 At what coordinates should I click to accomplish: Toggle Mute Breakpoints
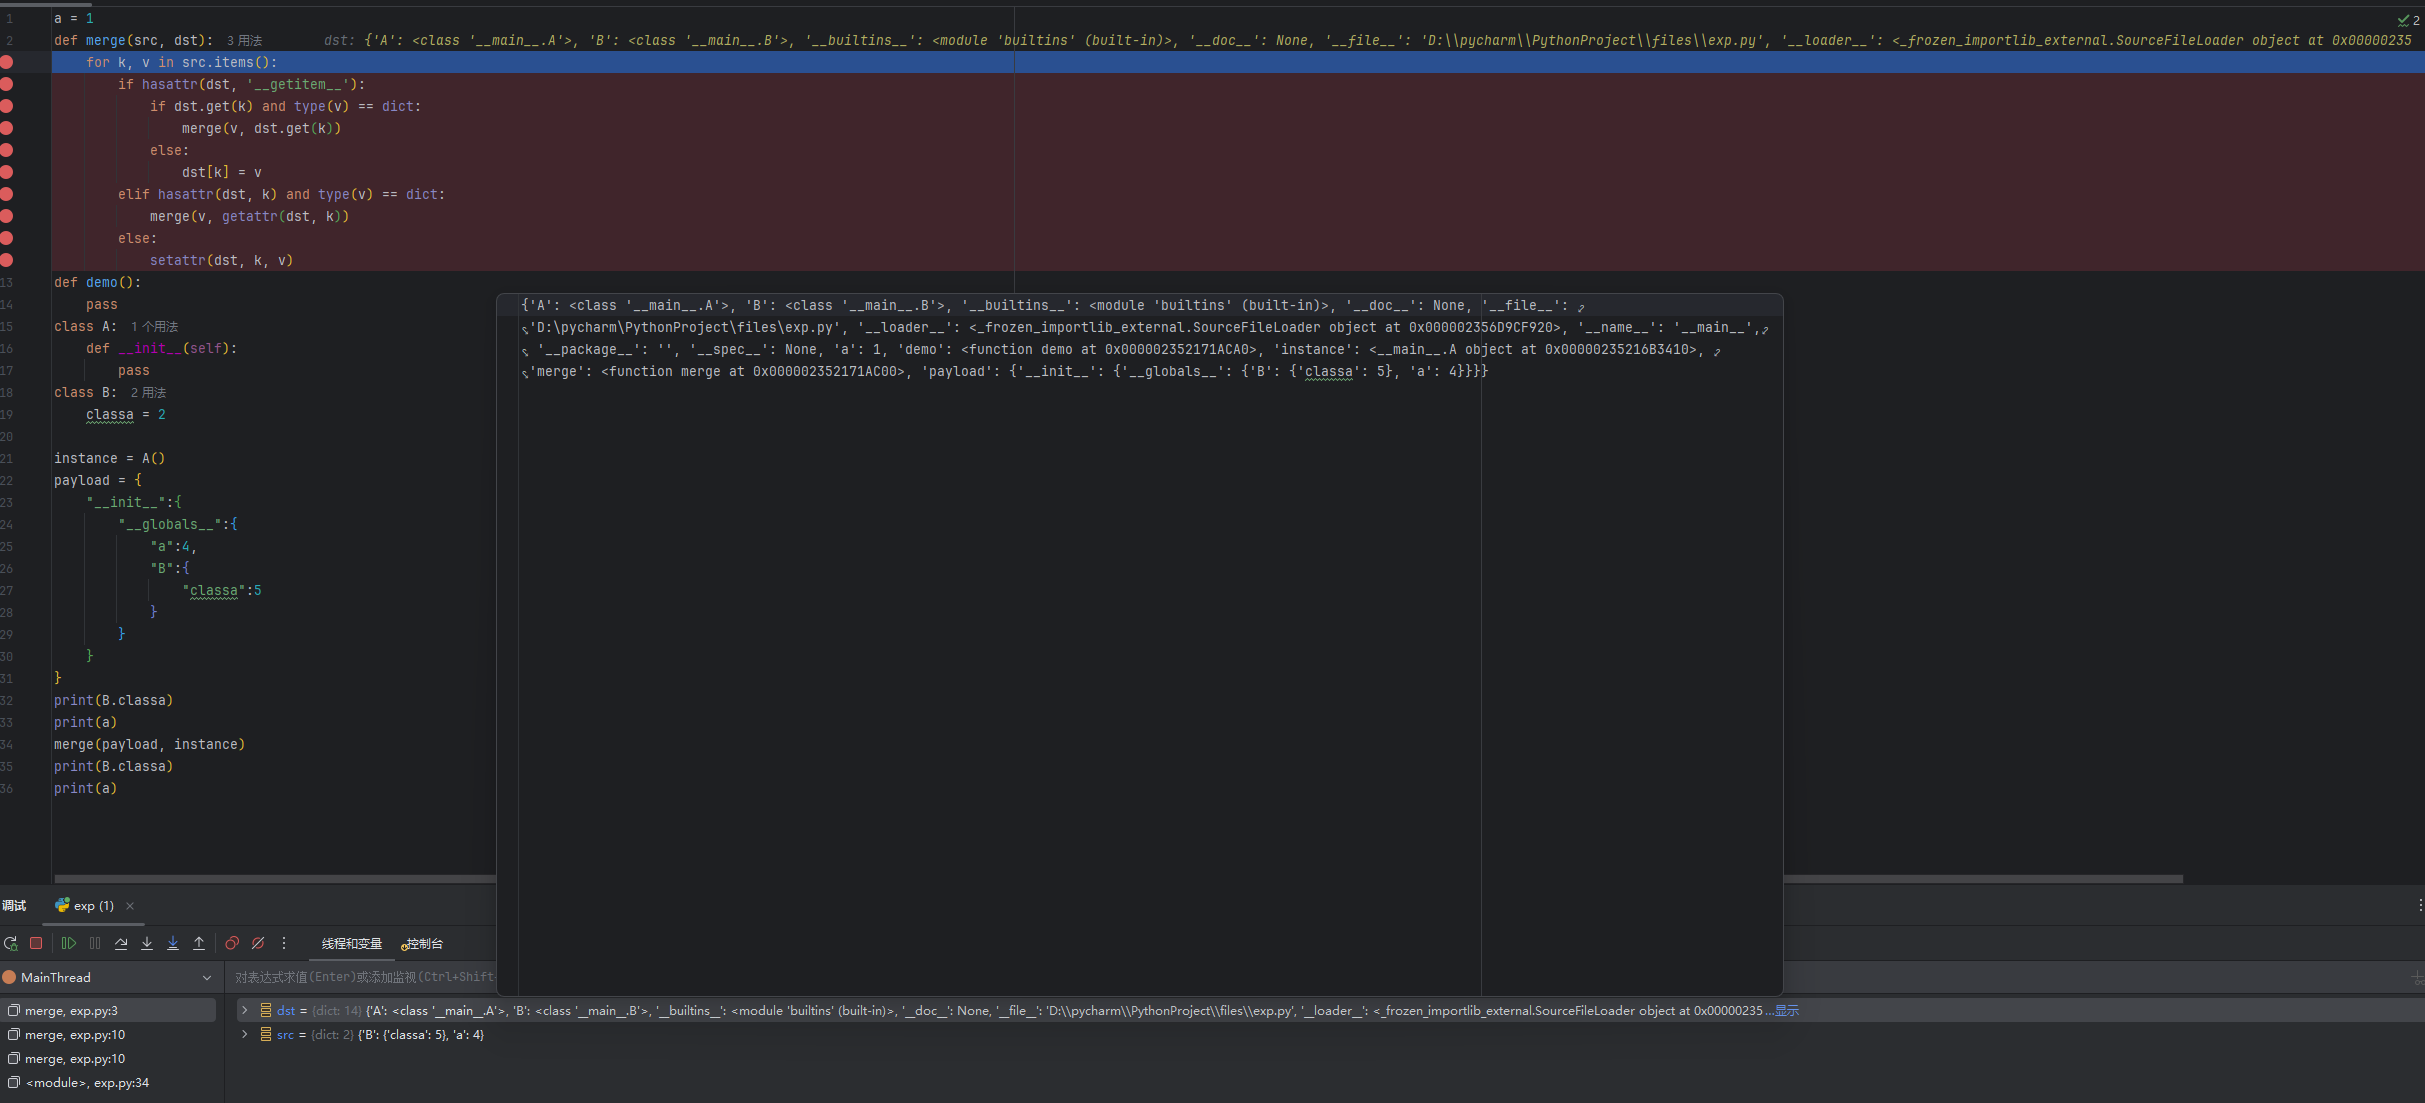258,943
